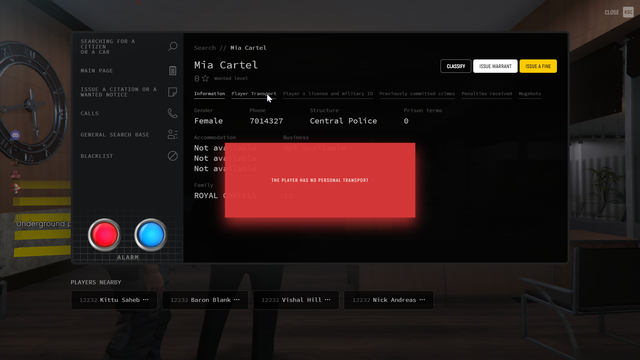The width and height of the screenshot is (640, 360).
Task: Select nearby player Kittu Saheb
Action: pos(114,300)
